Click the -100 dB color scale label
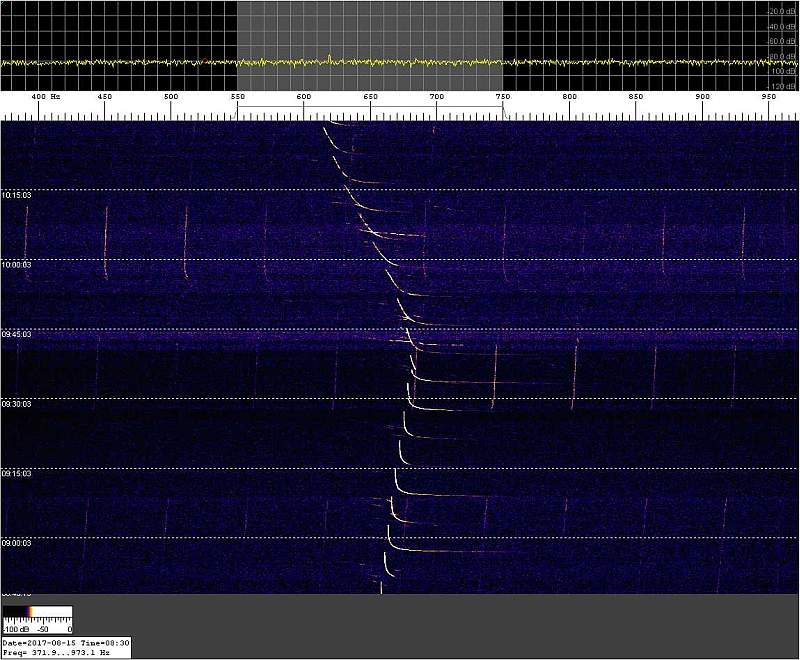Viewport: 800px width, 660px height. (14, 630)
